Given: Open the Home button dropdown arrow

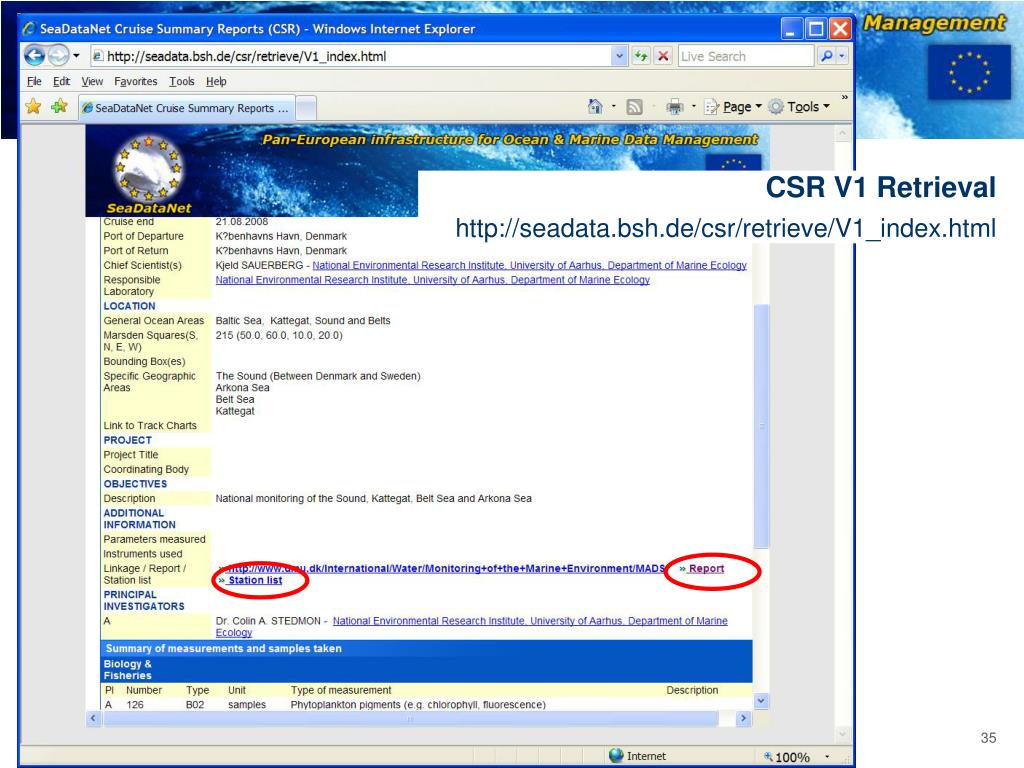Looking at the screenshot, I should coord(614,106).
